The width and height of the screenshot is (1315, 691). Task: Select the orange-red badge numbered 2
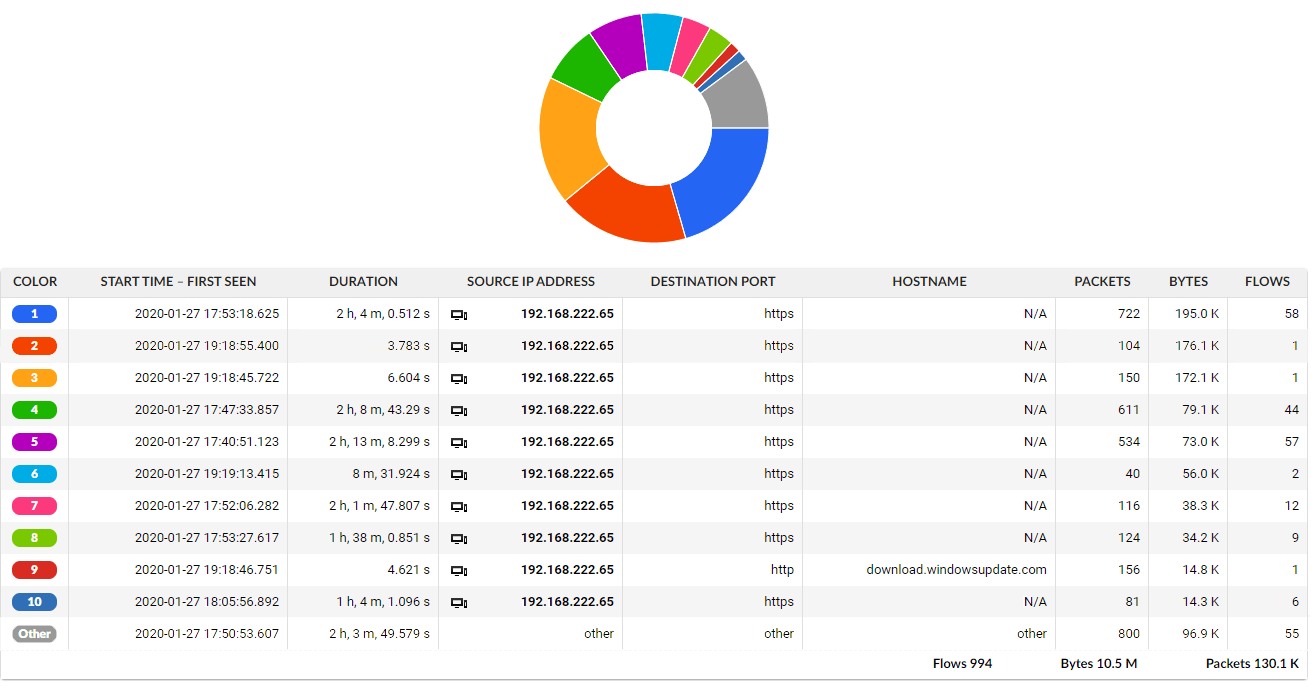click(34, 346)
